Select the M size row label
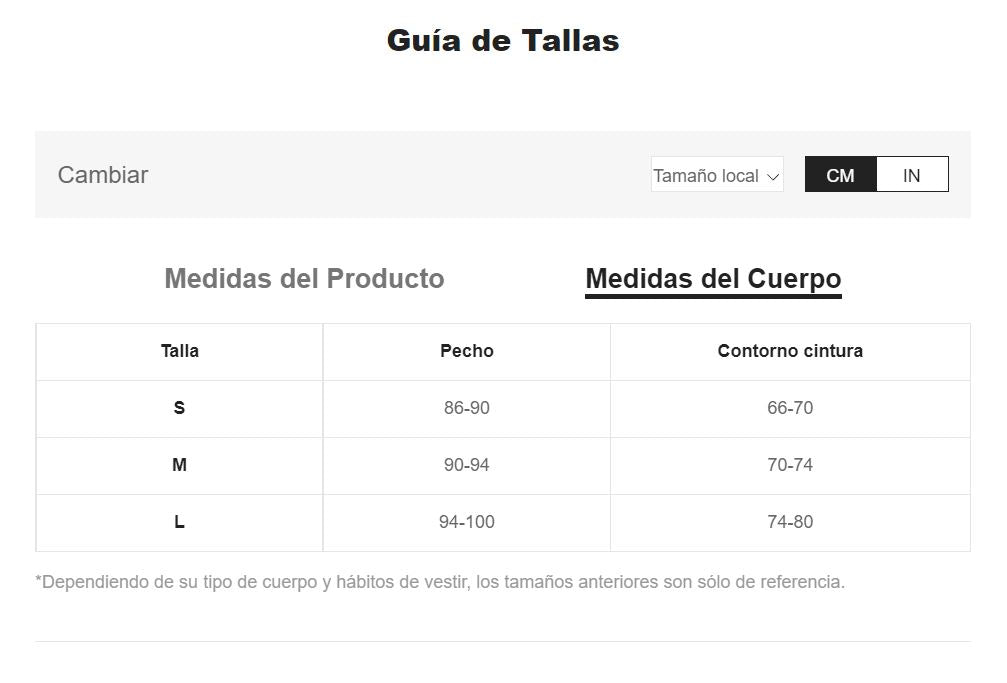1007x683 pixels. pos(180,465)
